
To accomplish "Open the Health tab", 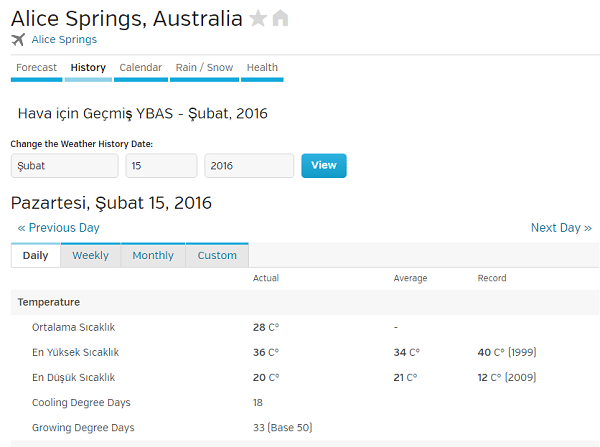I will click(x=262, y=68).
